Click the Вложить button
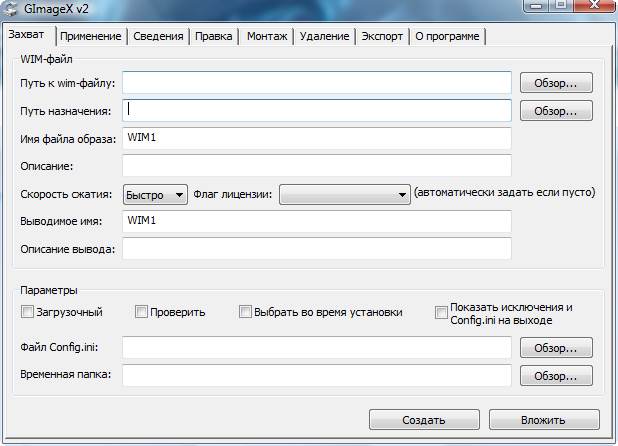Viewport: 618px width, 446px height. click(x=544, y=420)
